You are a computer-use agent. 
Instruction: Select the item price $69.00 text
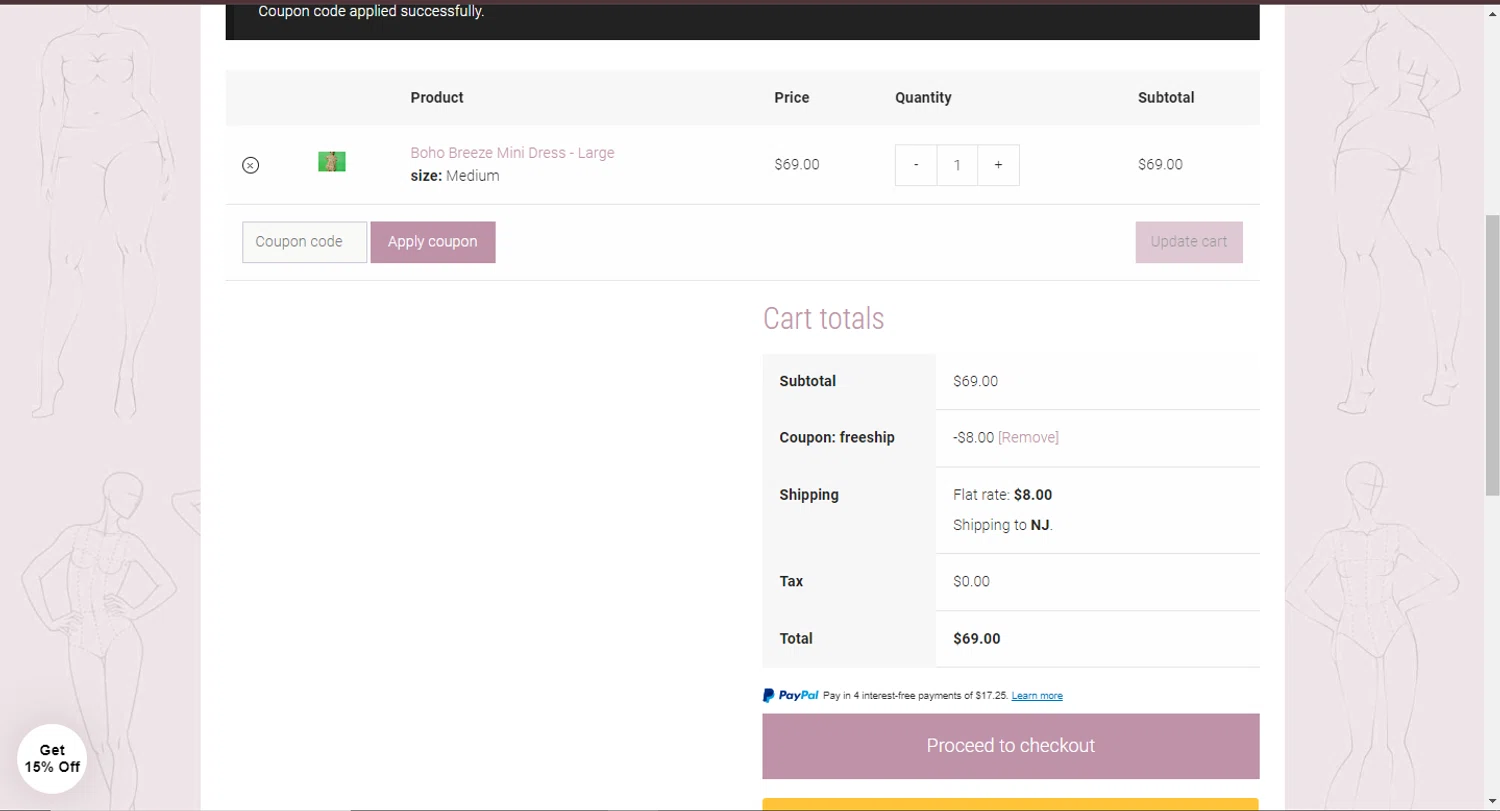(x=797, y=165)
